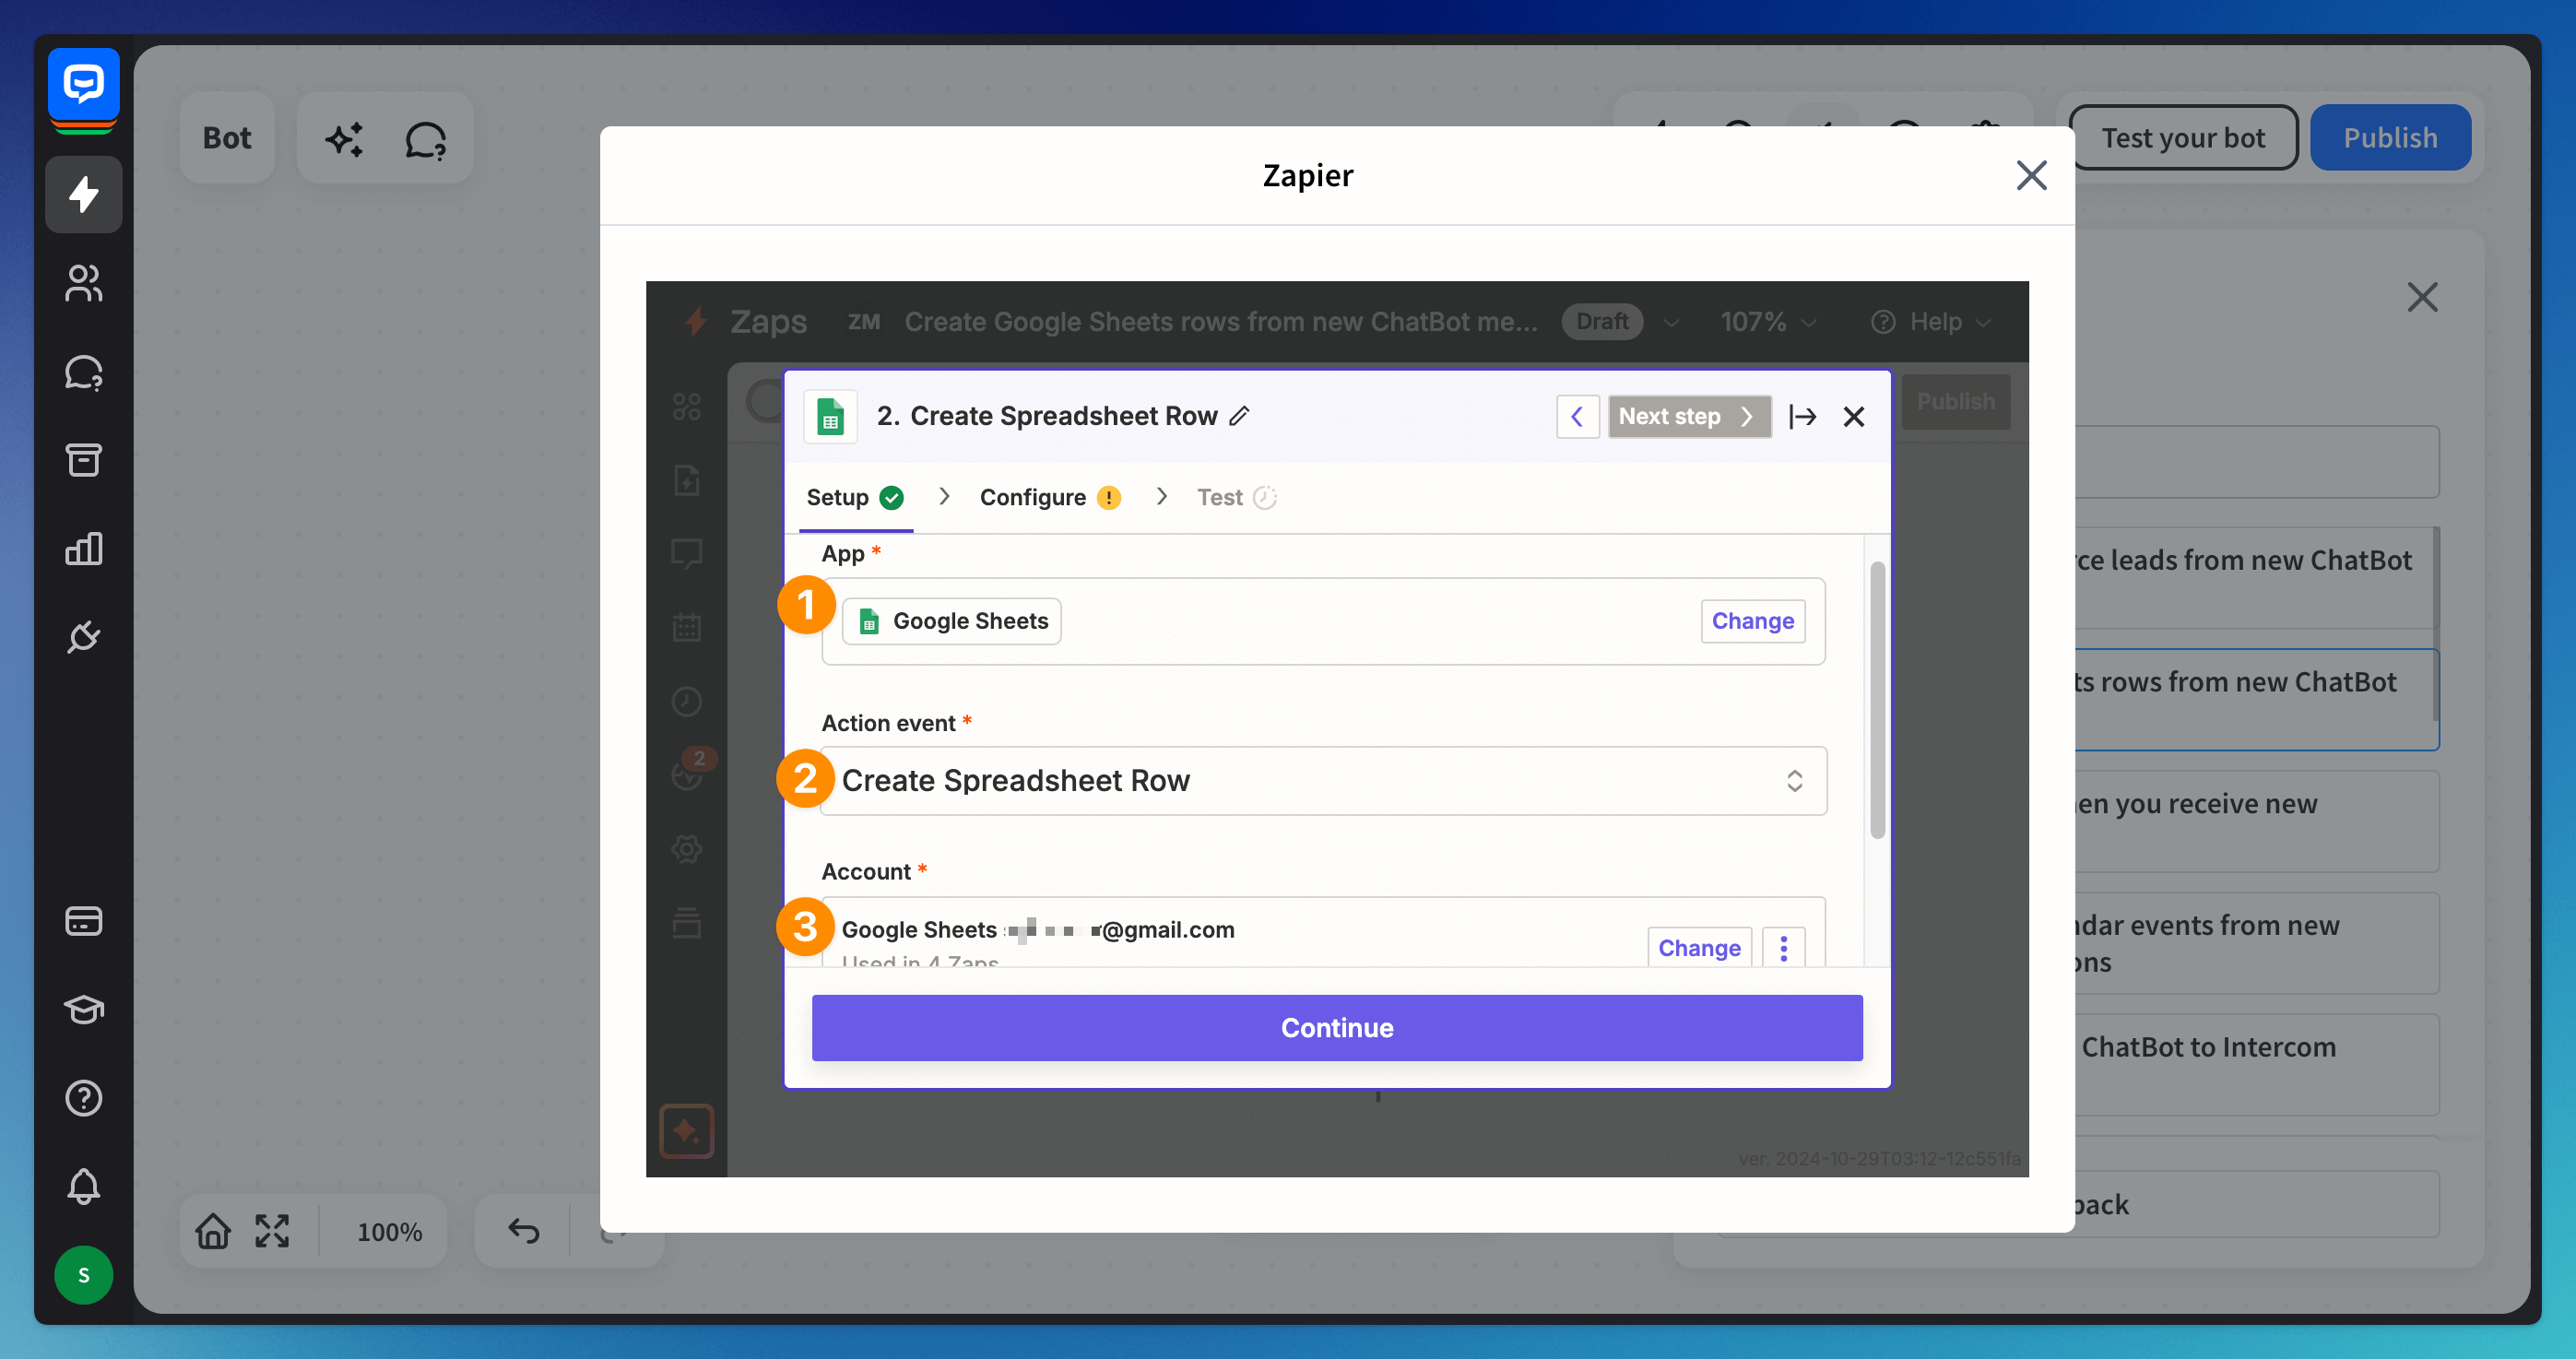
Task: Click the home icon in bottom toolbar
Action: tap(212, 1231)
